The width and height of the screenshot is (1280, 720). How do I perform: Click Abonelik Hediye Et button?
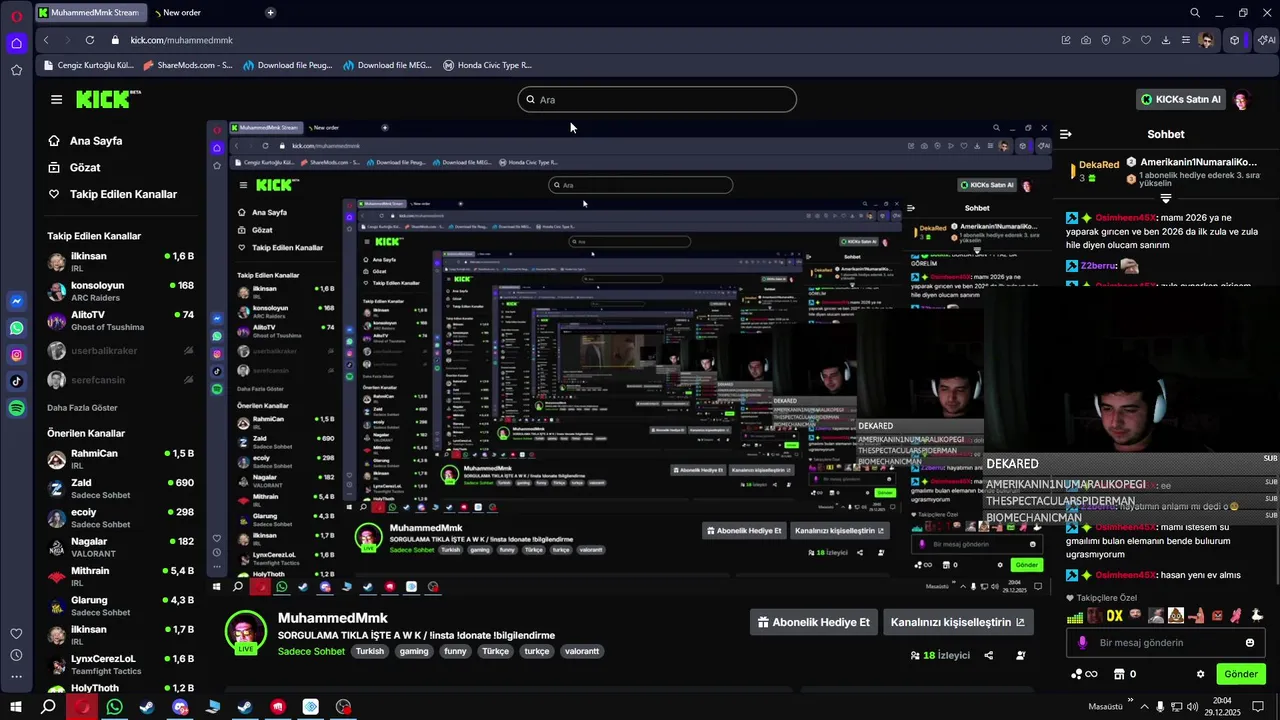tap(814, 622)
